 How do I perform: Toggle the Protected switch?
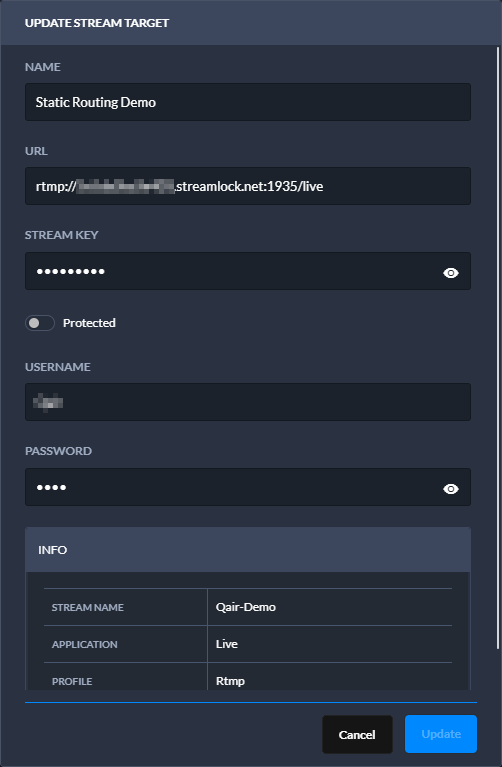pos(40,323)
